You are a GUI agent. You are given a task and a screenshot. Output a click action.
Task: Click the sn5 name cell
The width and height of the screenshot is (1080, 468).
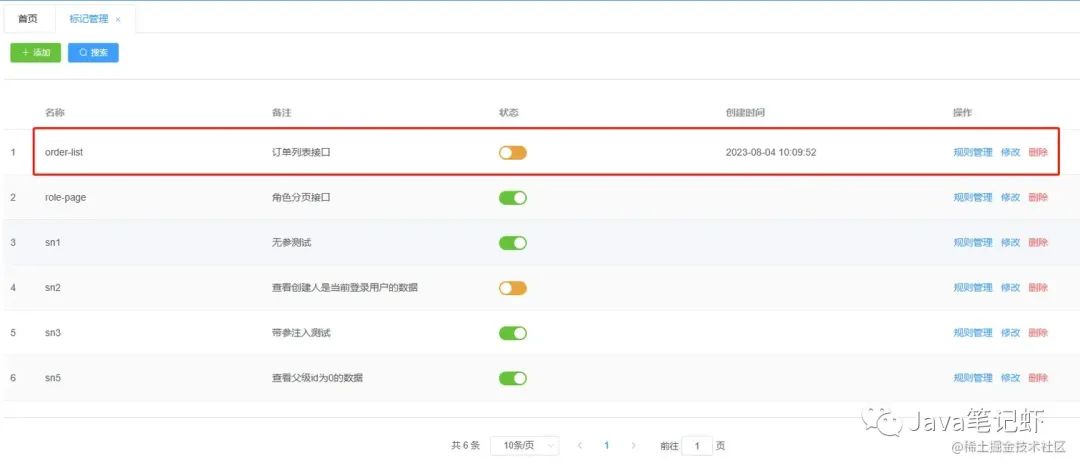53,378
